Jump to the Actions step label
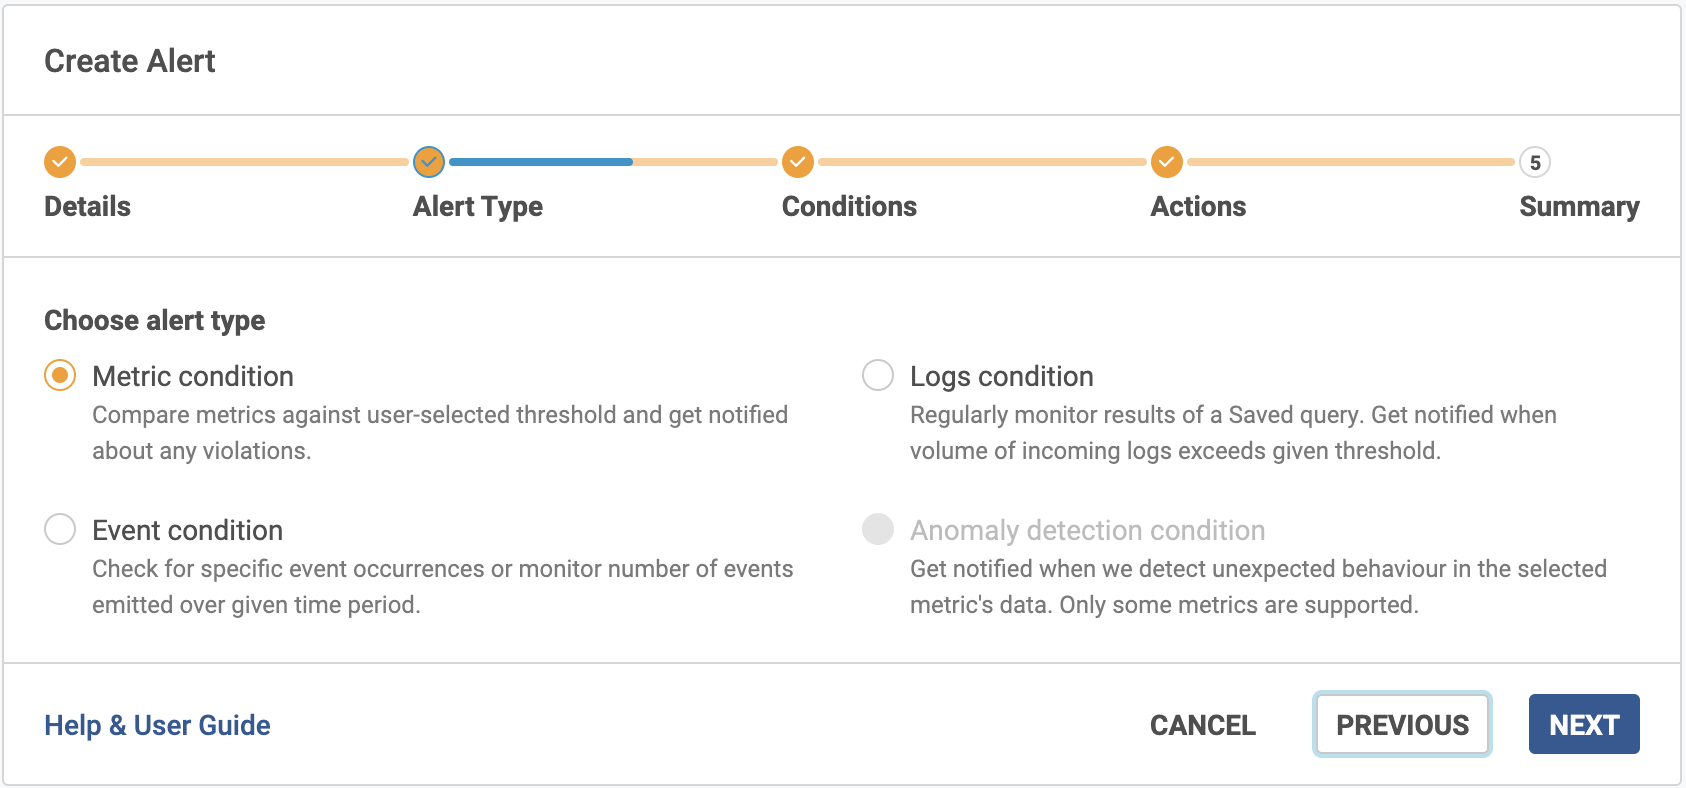 pyautogui.click(x=1198, y=206)
